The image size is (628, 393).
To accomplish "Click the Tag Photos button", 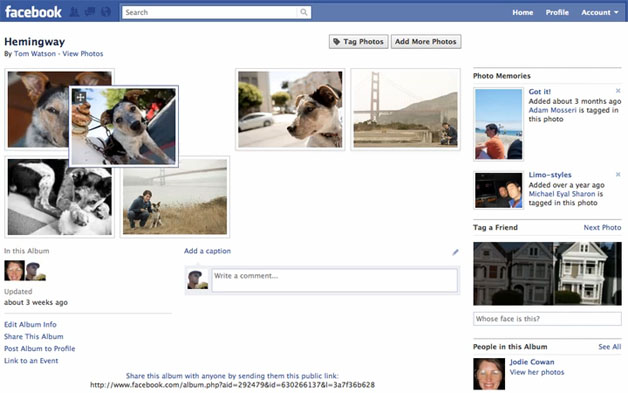I will pyautogui.click(x=358, y=42).
